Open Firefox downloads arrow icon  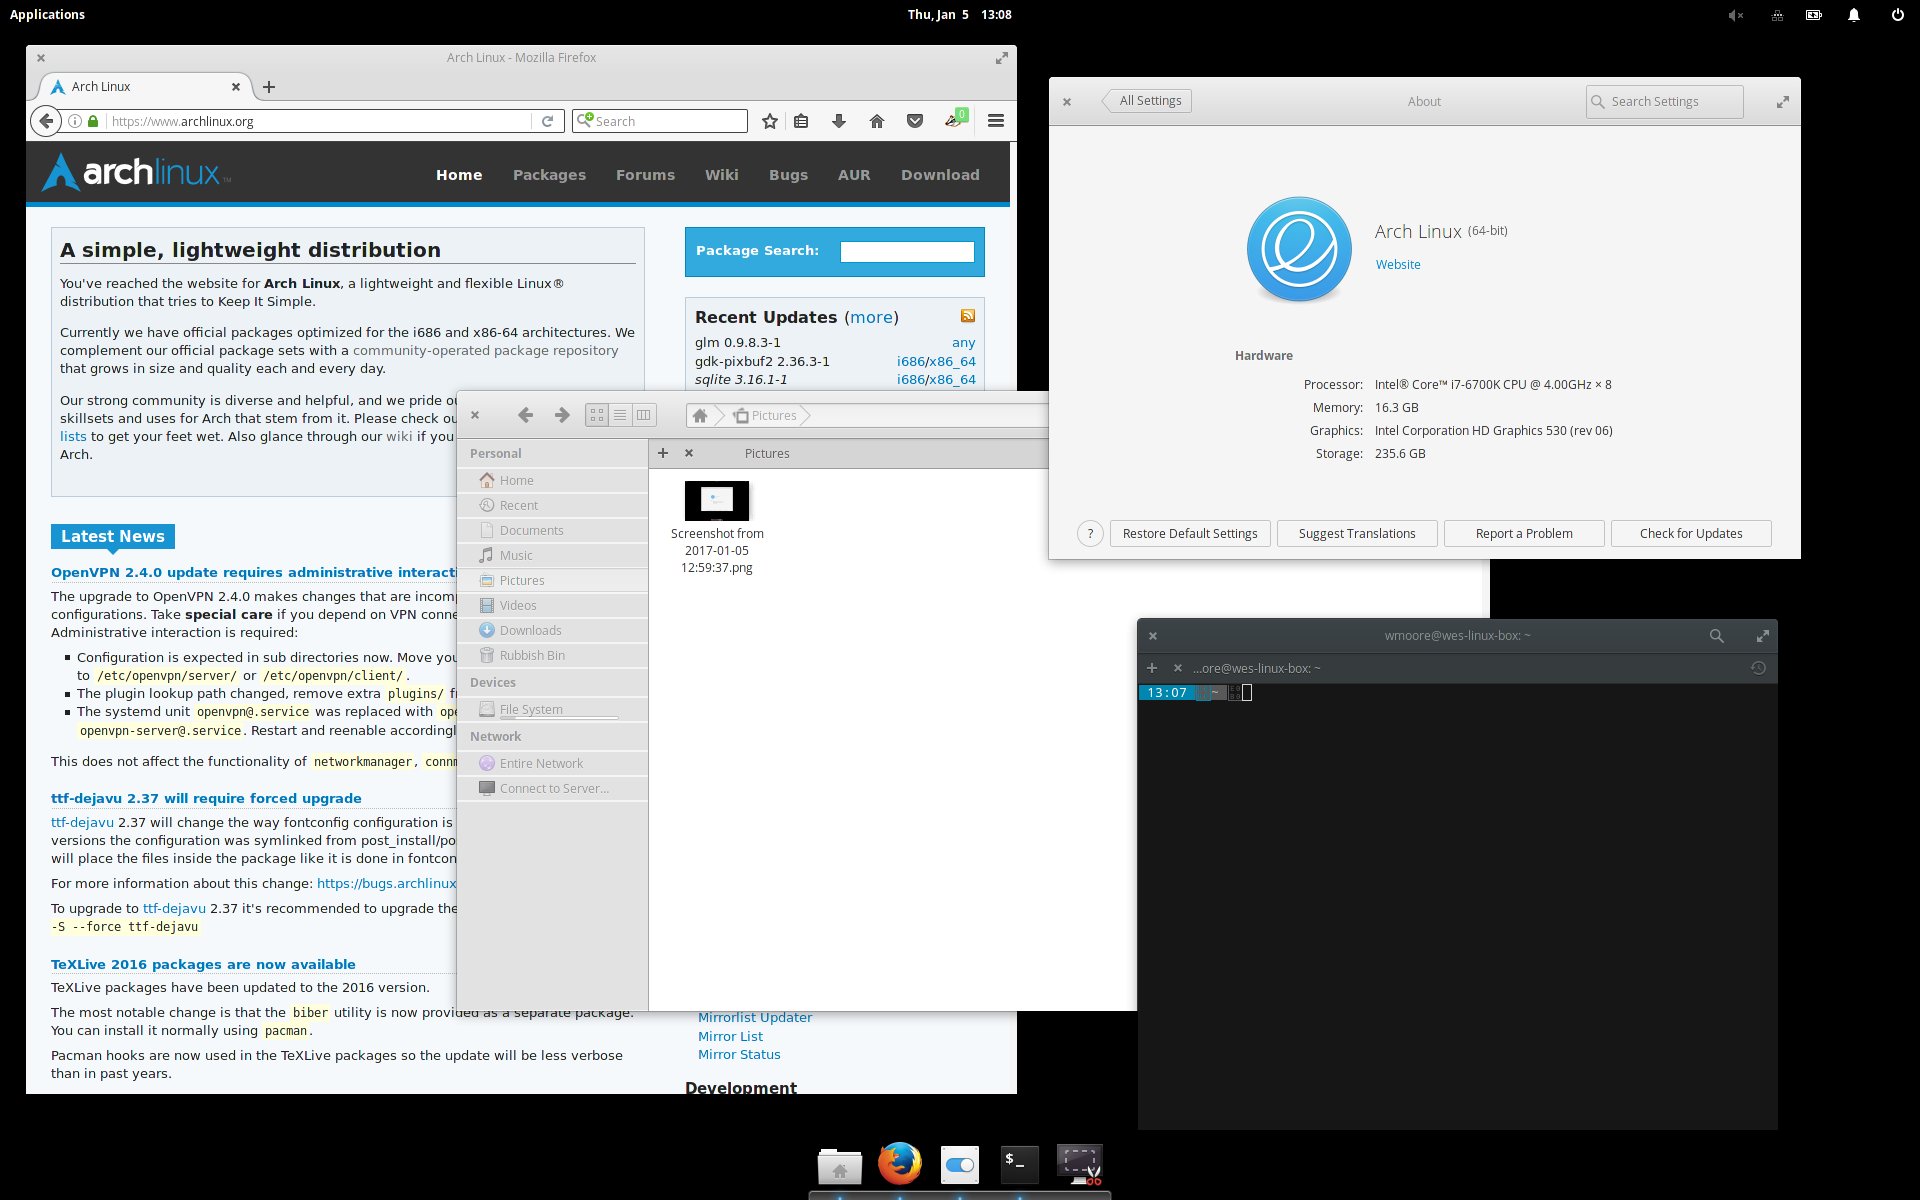[839, 121]
